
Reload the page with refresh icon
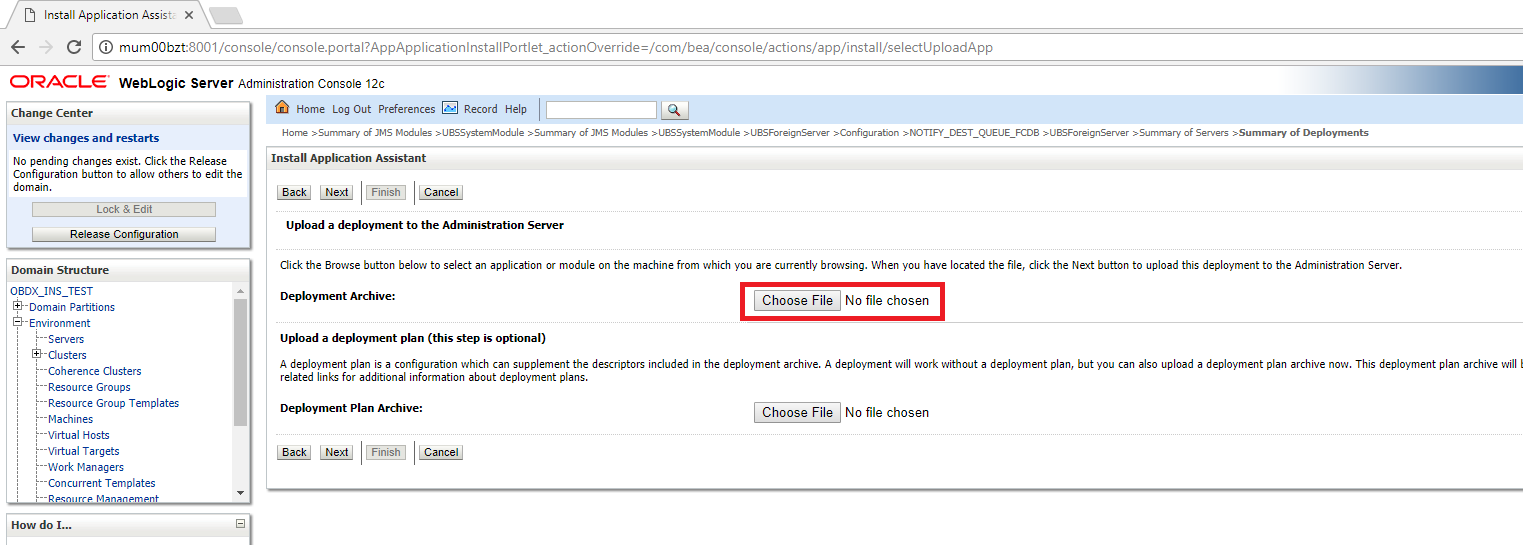tap(74, 47)
